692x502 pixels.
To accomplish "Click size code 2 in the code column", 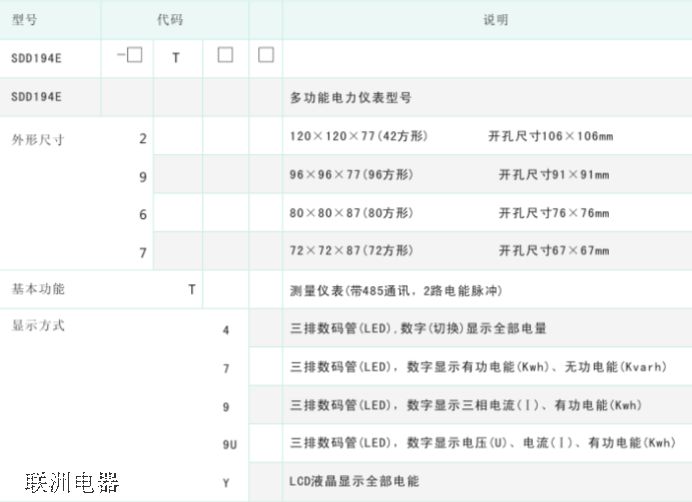I will pyautogui.click(x=143, y=138).
